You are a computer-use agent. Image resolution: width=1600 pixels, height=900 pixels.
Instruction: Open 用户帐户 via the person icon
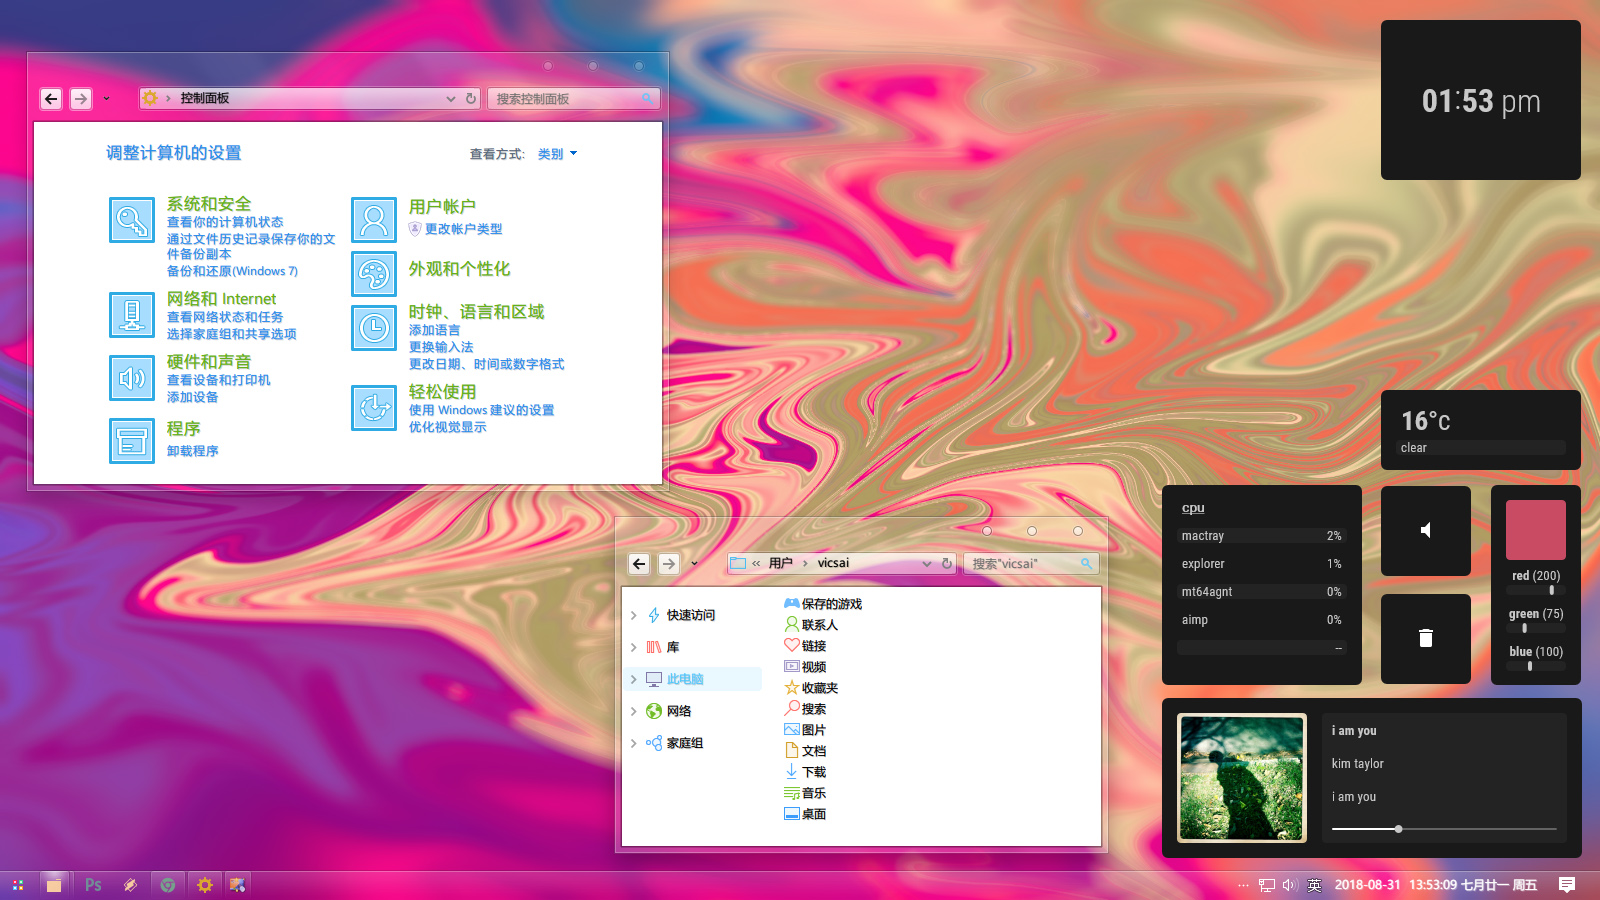(x=373, y=219)
